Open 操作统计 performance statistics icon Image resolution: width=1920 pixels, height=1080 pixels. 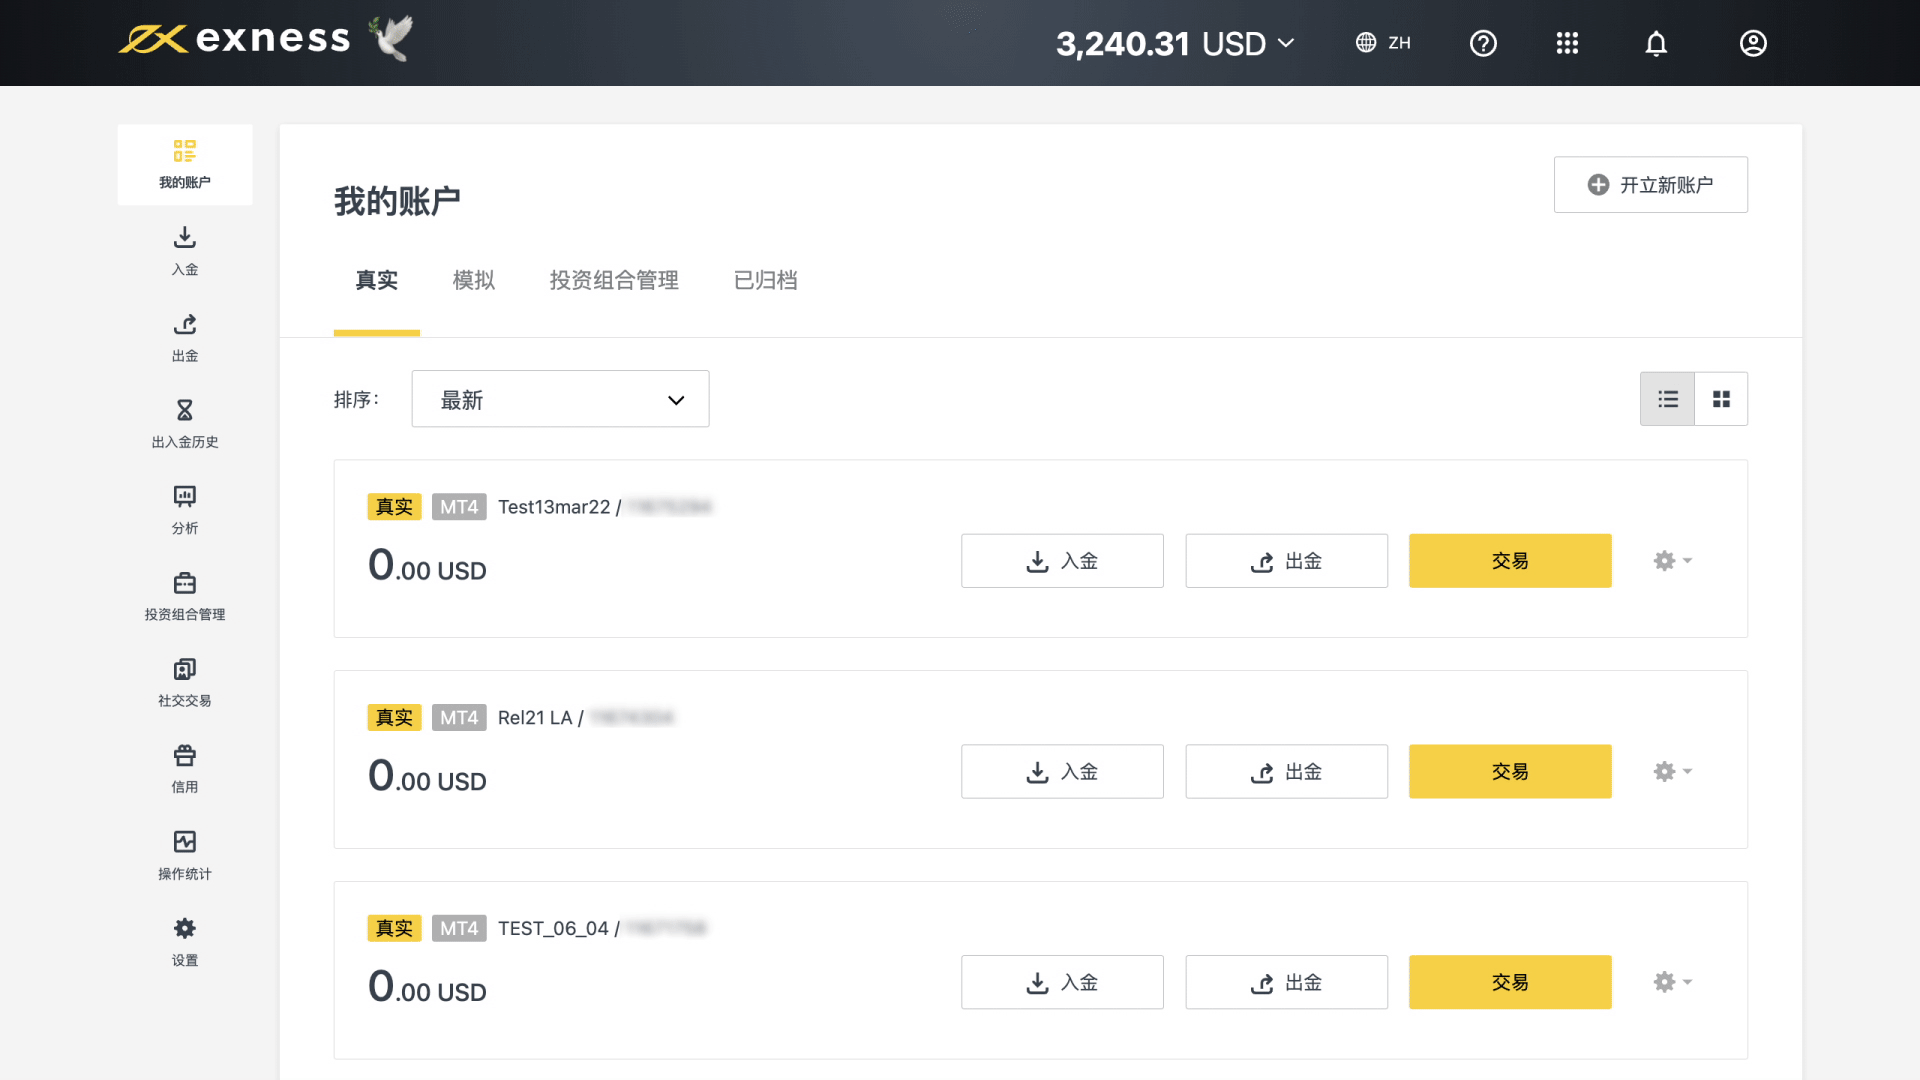coord(185,855)
